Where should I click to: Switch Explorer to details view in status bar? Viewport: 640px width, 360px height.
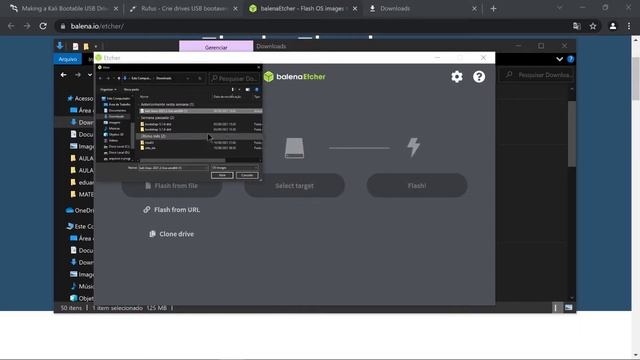[556, 308]
